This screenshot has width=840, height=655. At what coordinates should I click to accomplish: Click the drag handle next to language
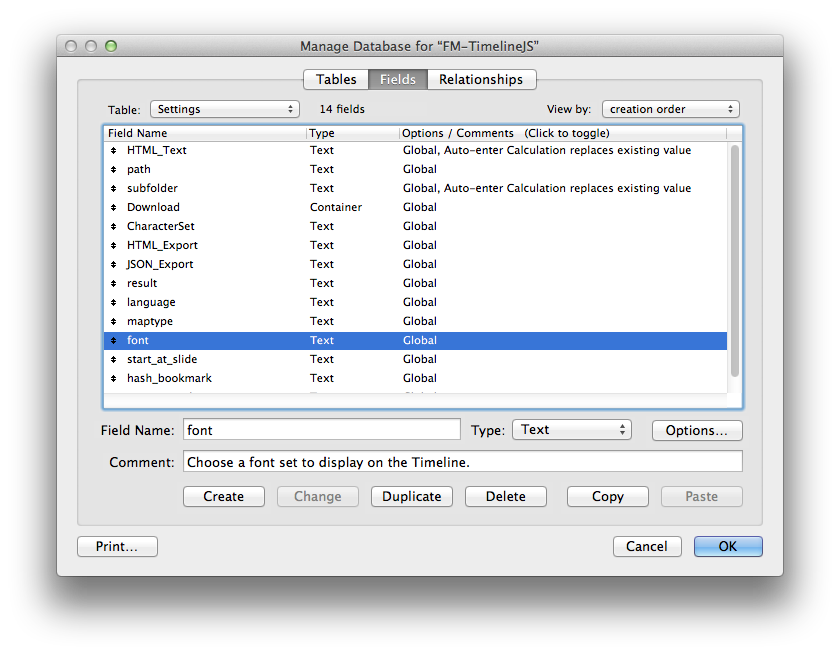[x=114, y=303]
